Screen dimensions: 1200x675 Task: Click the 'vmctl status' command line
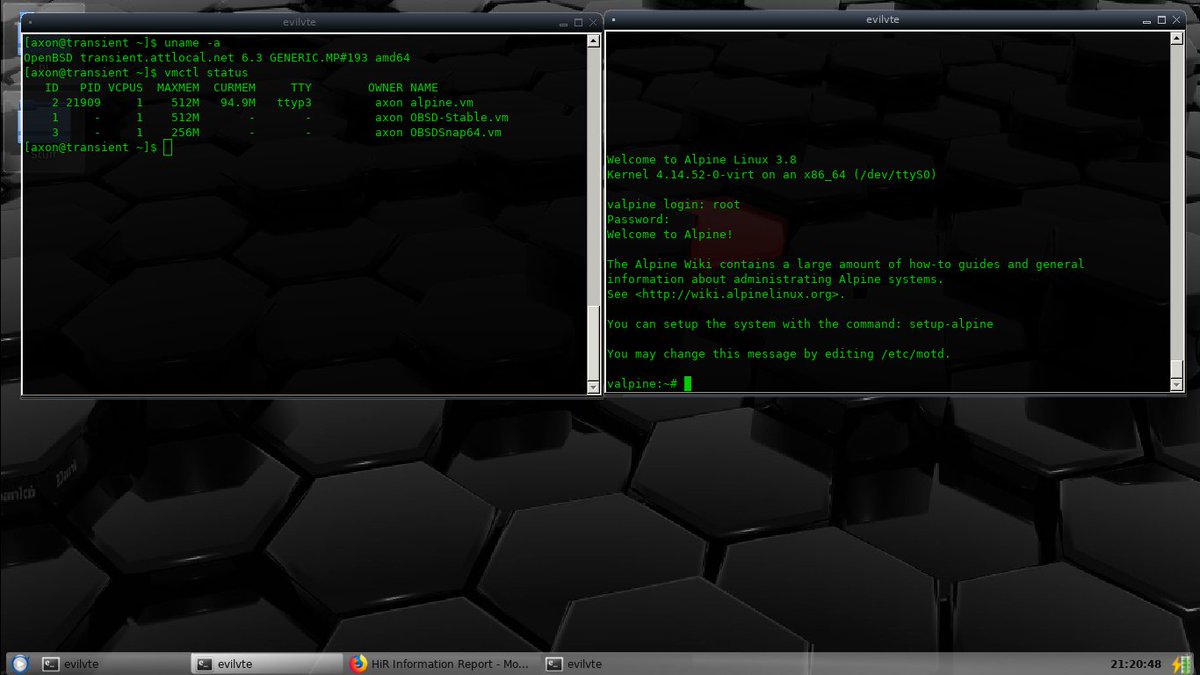point(136,73)
